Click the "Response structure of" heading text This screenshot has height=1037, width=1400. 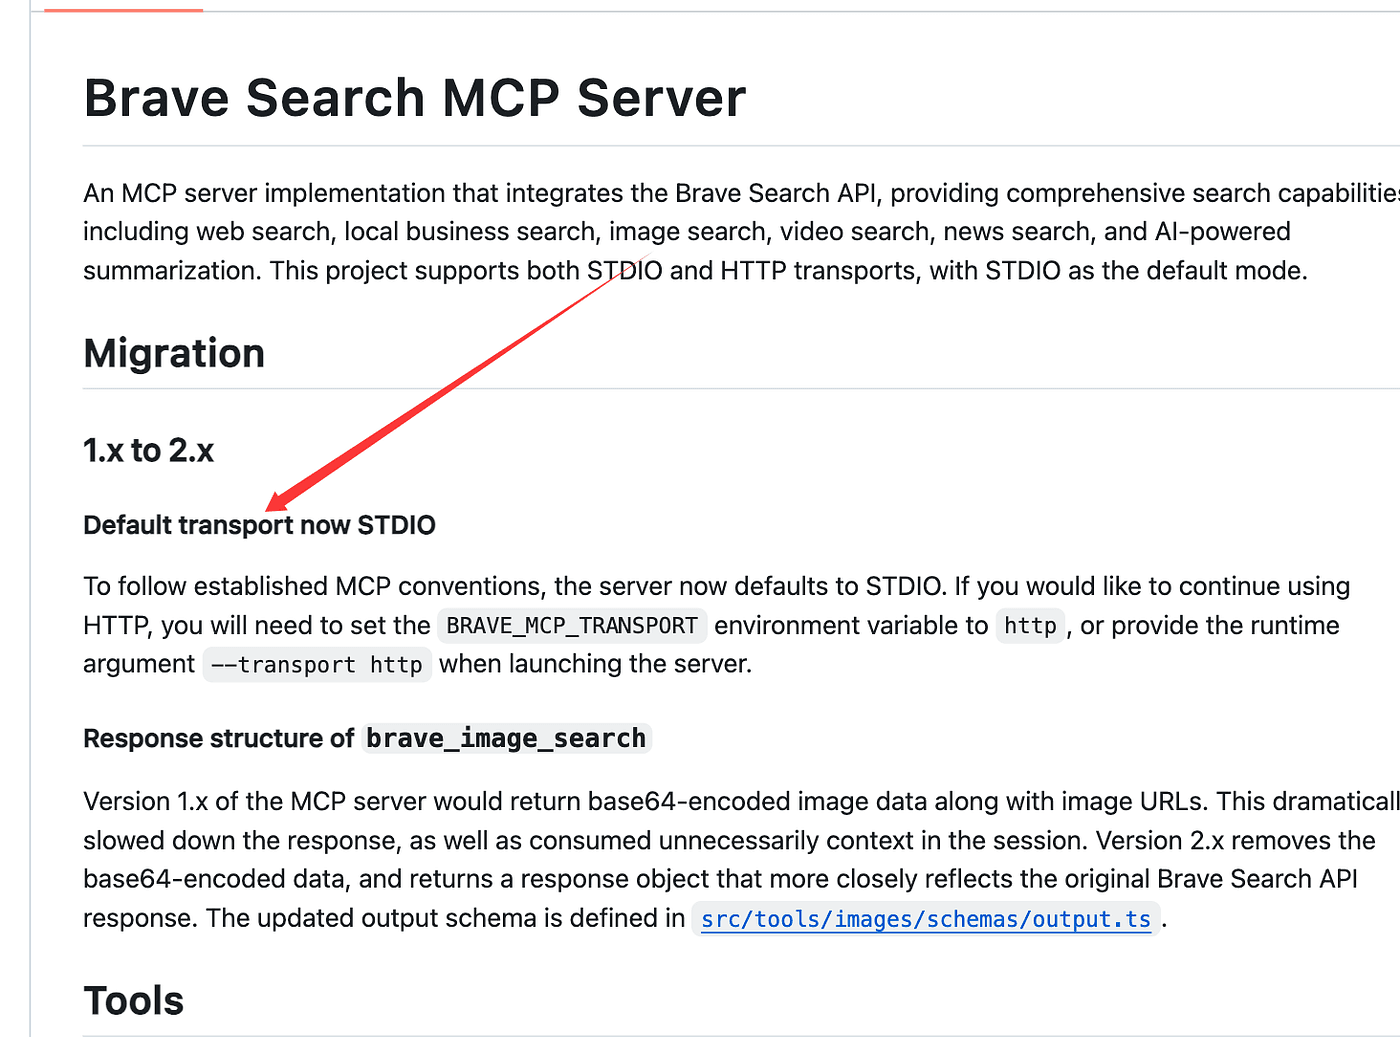tap(218, 738)
